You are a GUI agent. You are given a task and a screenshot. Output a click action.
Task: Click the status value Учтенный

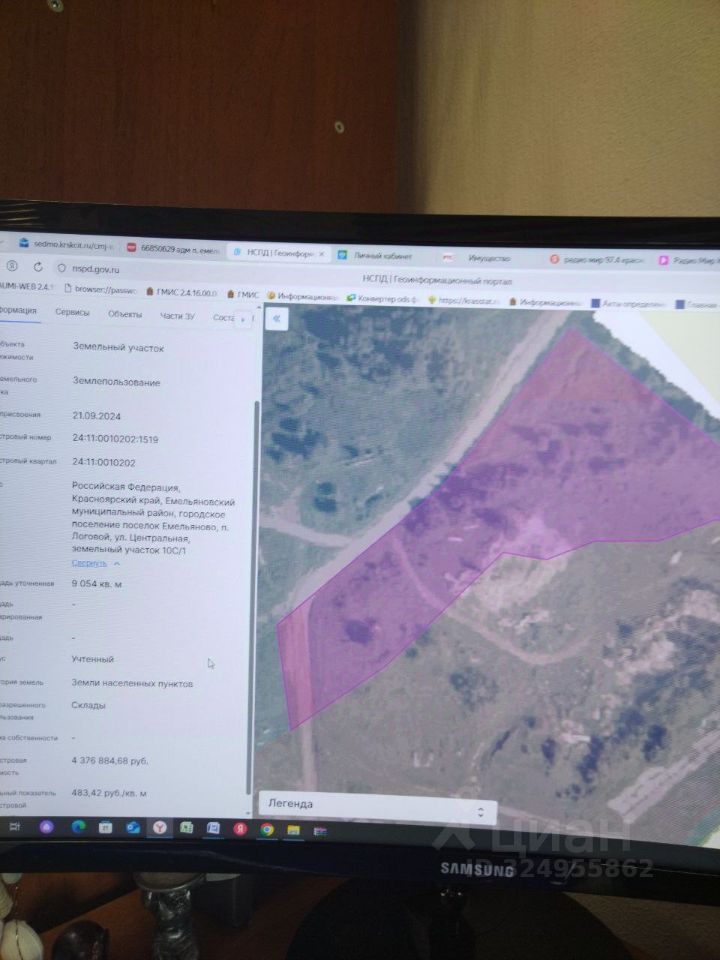pos(92,659)
